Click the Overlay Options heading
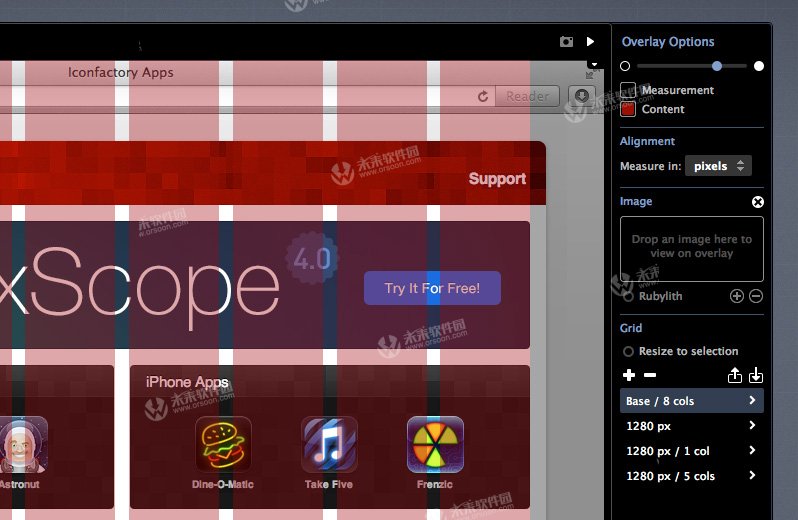 coord(668,42)
